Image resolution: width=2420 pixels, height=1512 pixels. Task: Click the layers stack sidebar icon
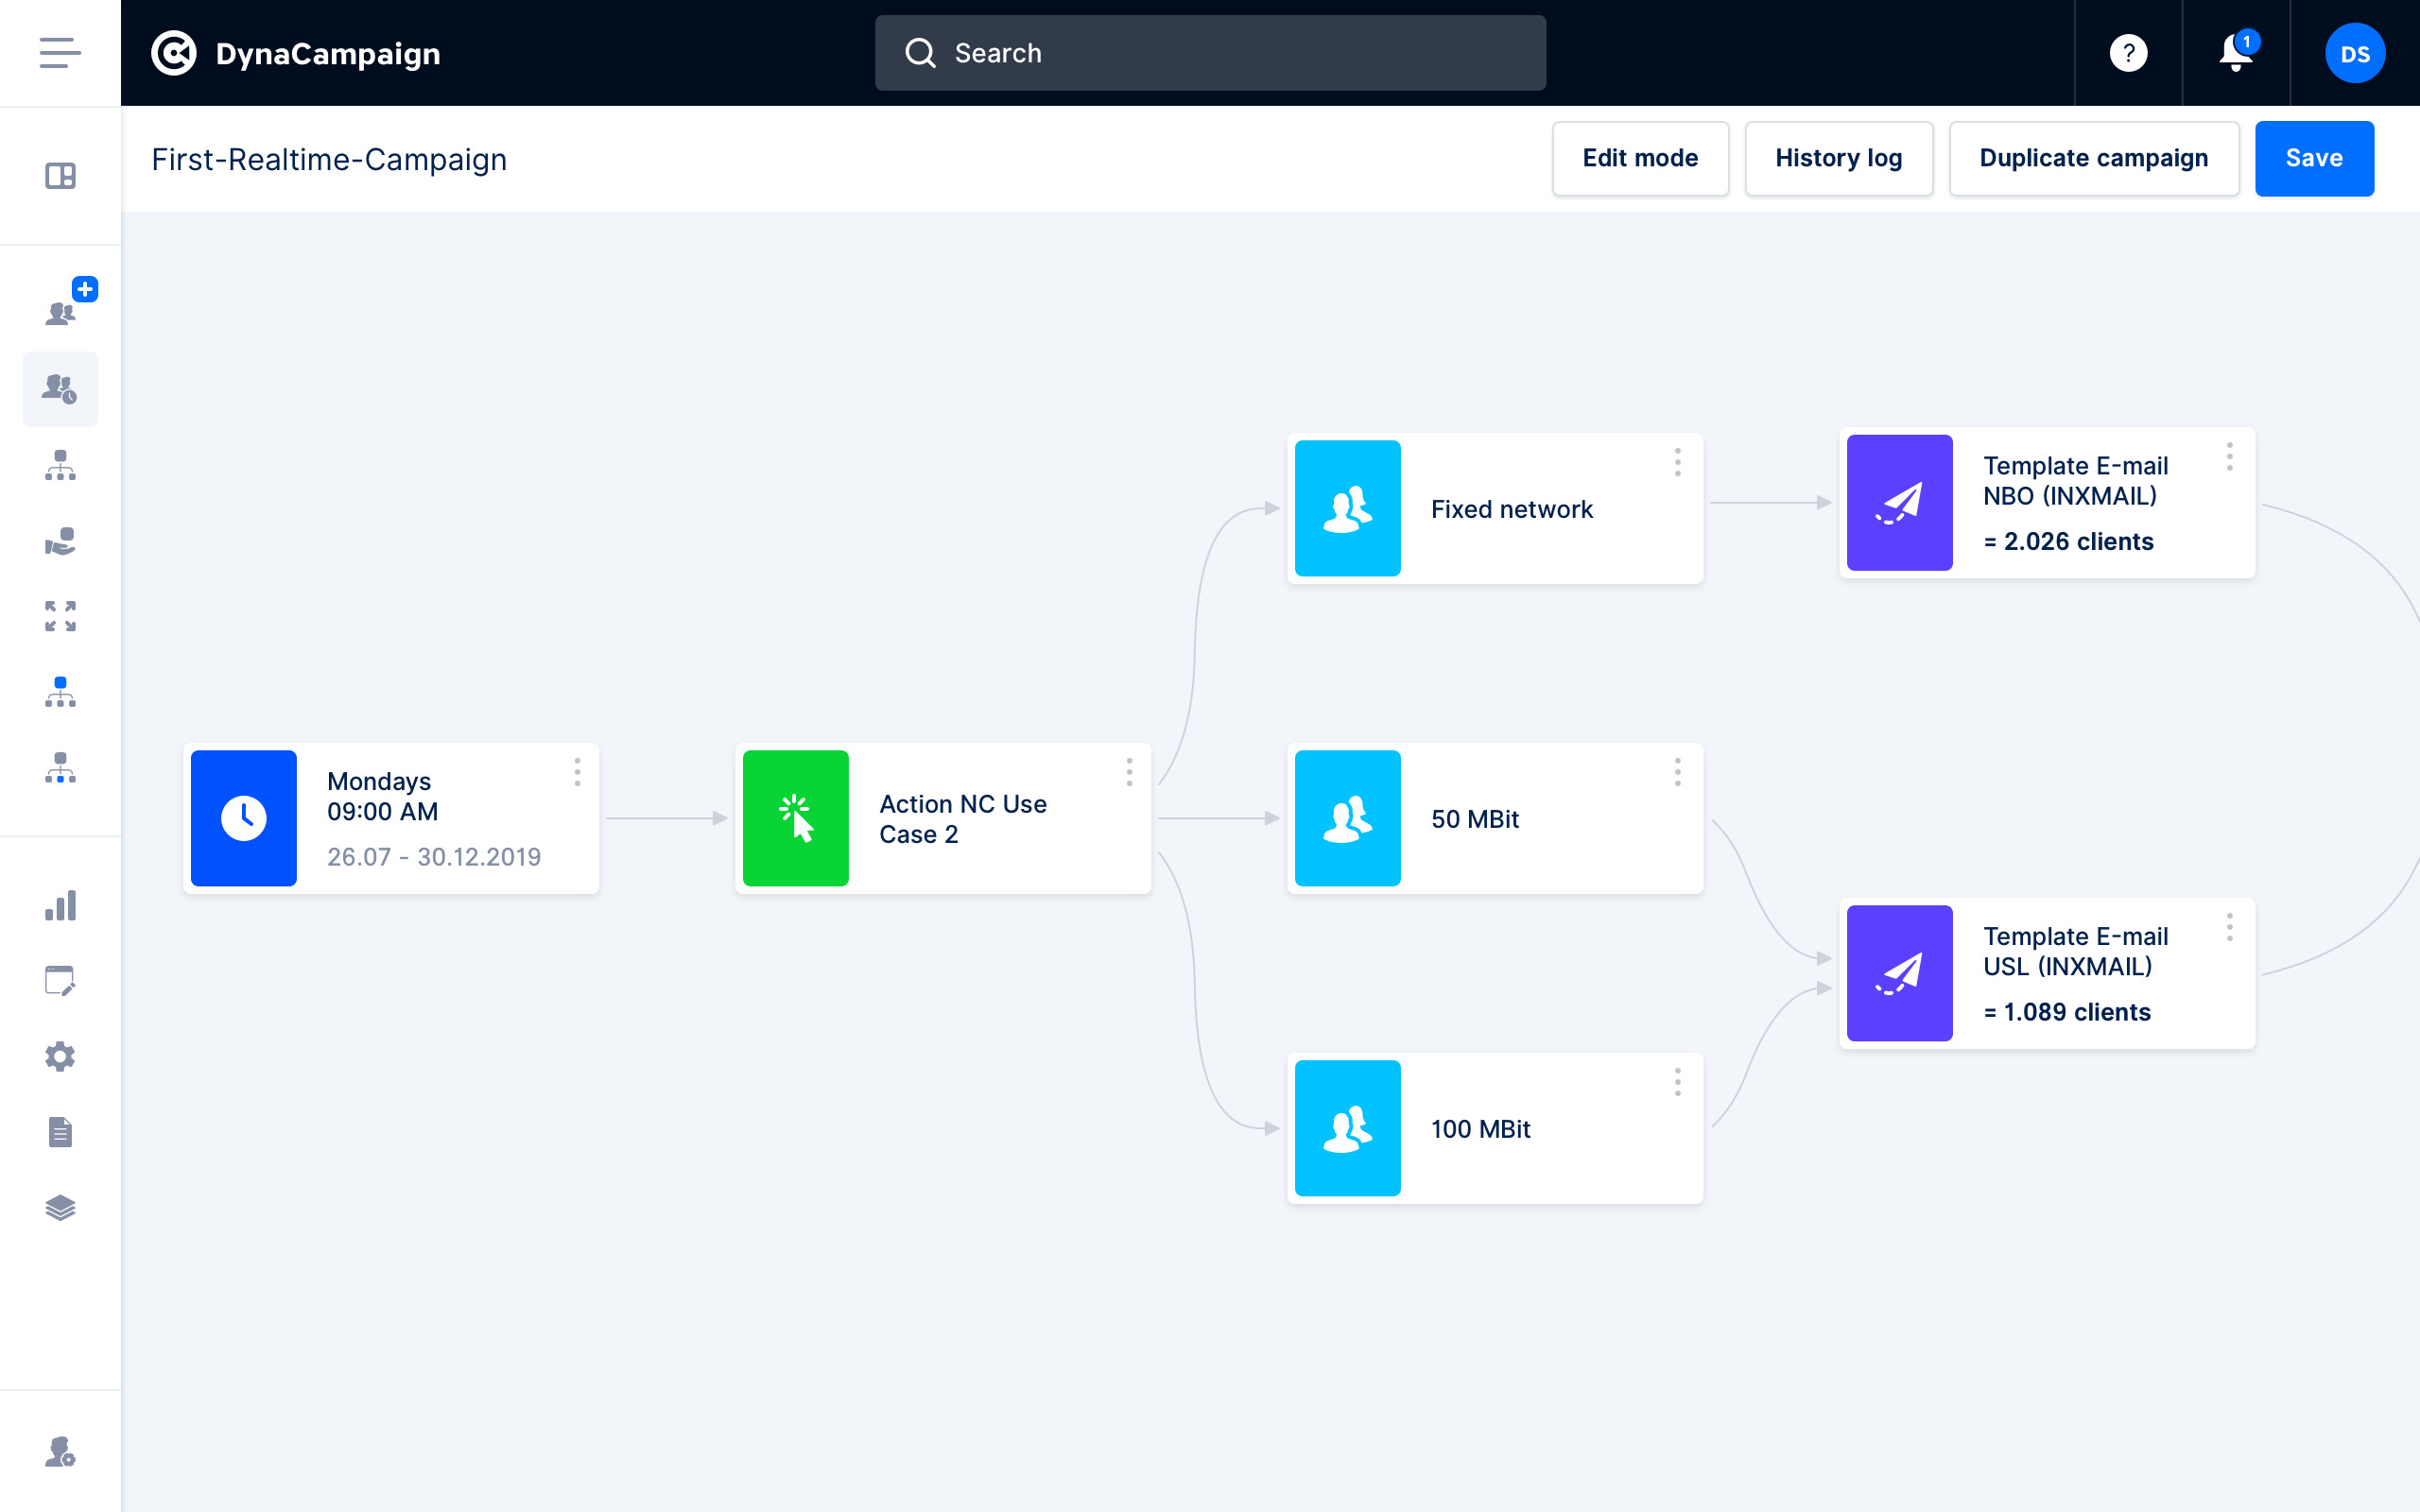(60, 1208)
